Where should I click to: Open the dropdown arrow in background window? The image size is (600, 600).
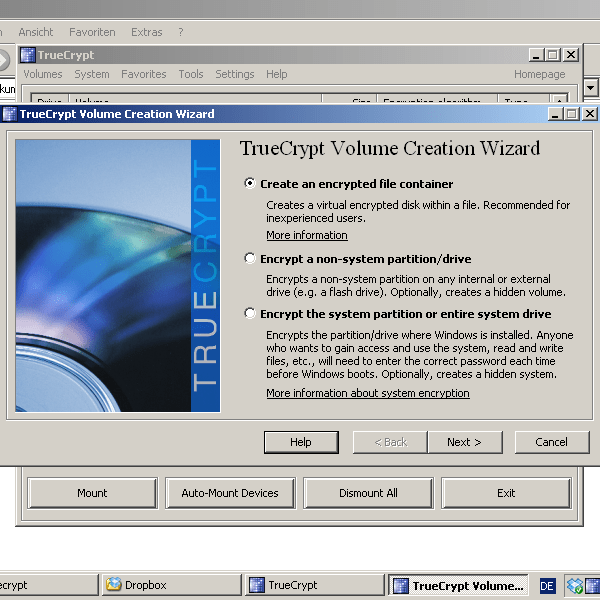[590, 88]
